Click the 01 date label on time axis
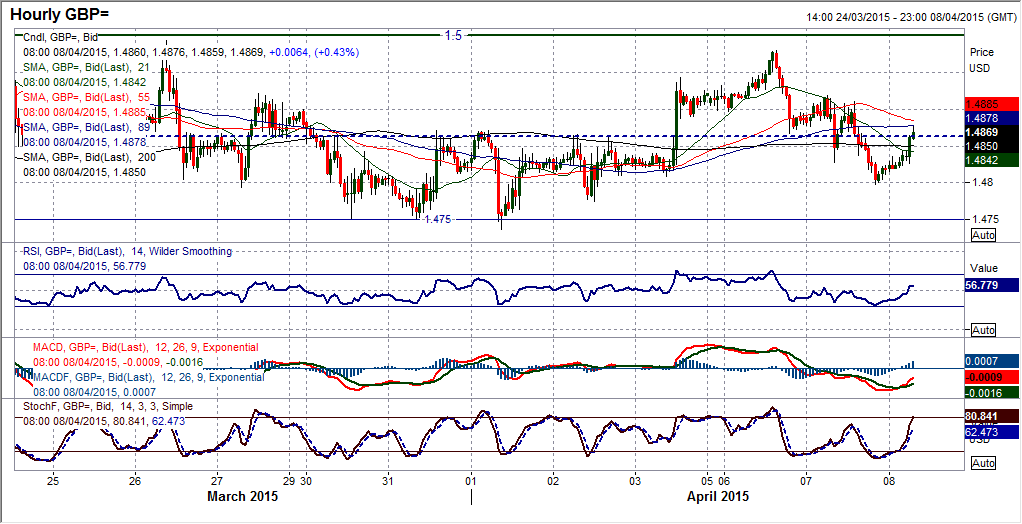The width and height of the screenshot is (1022, 524). click(x=471, y=481)
